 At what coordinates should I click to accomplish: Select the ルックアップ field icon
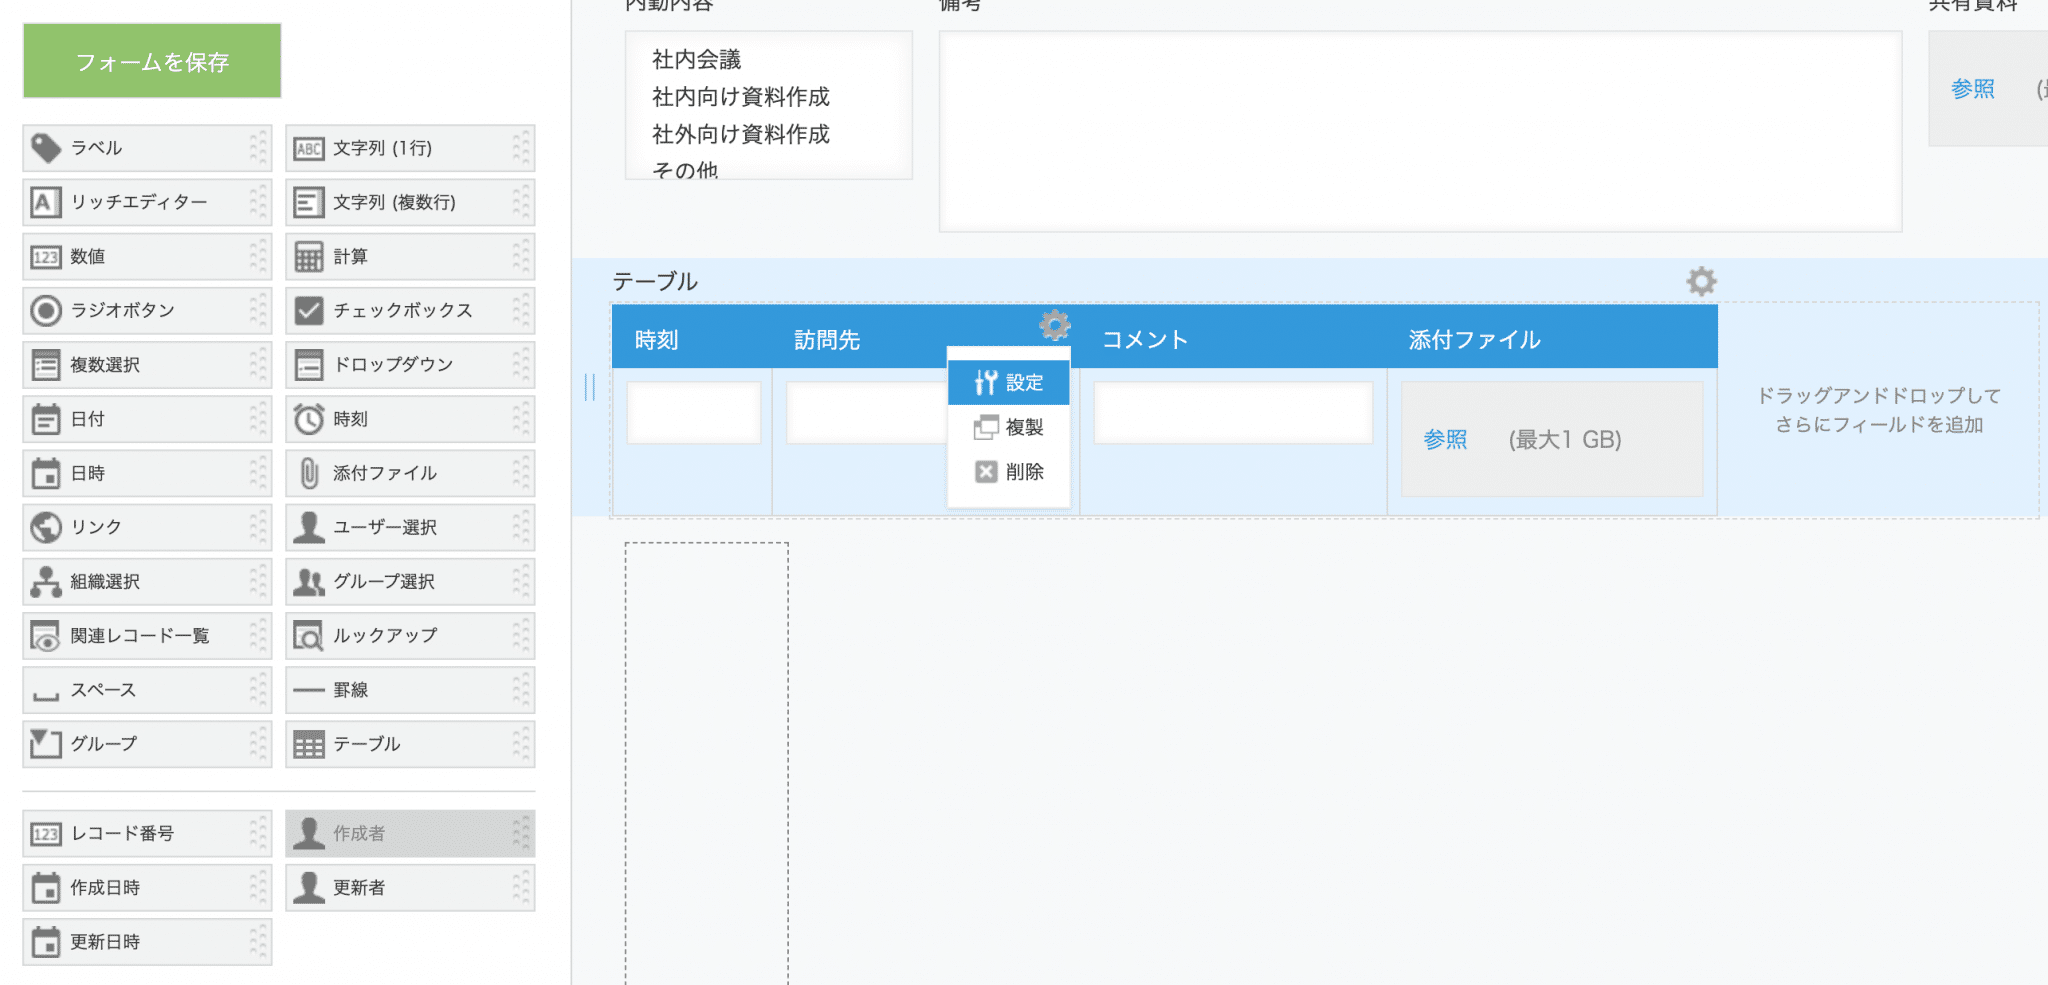[x=309, y=636]
